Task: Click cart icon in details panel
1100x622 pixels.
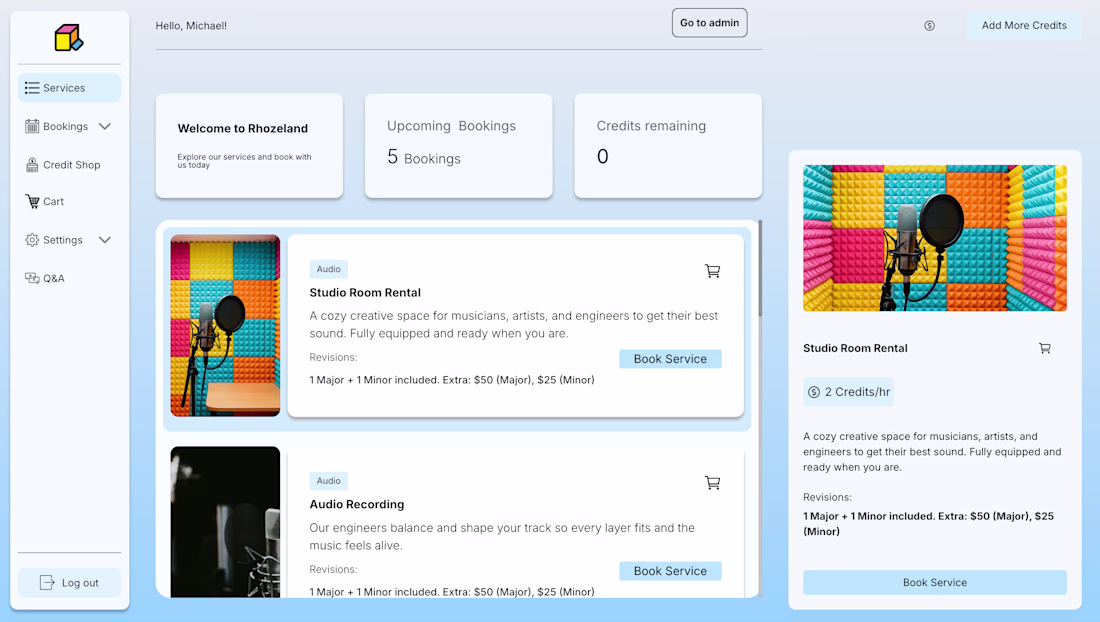Action: pos(1044,348)
